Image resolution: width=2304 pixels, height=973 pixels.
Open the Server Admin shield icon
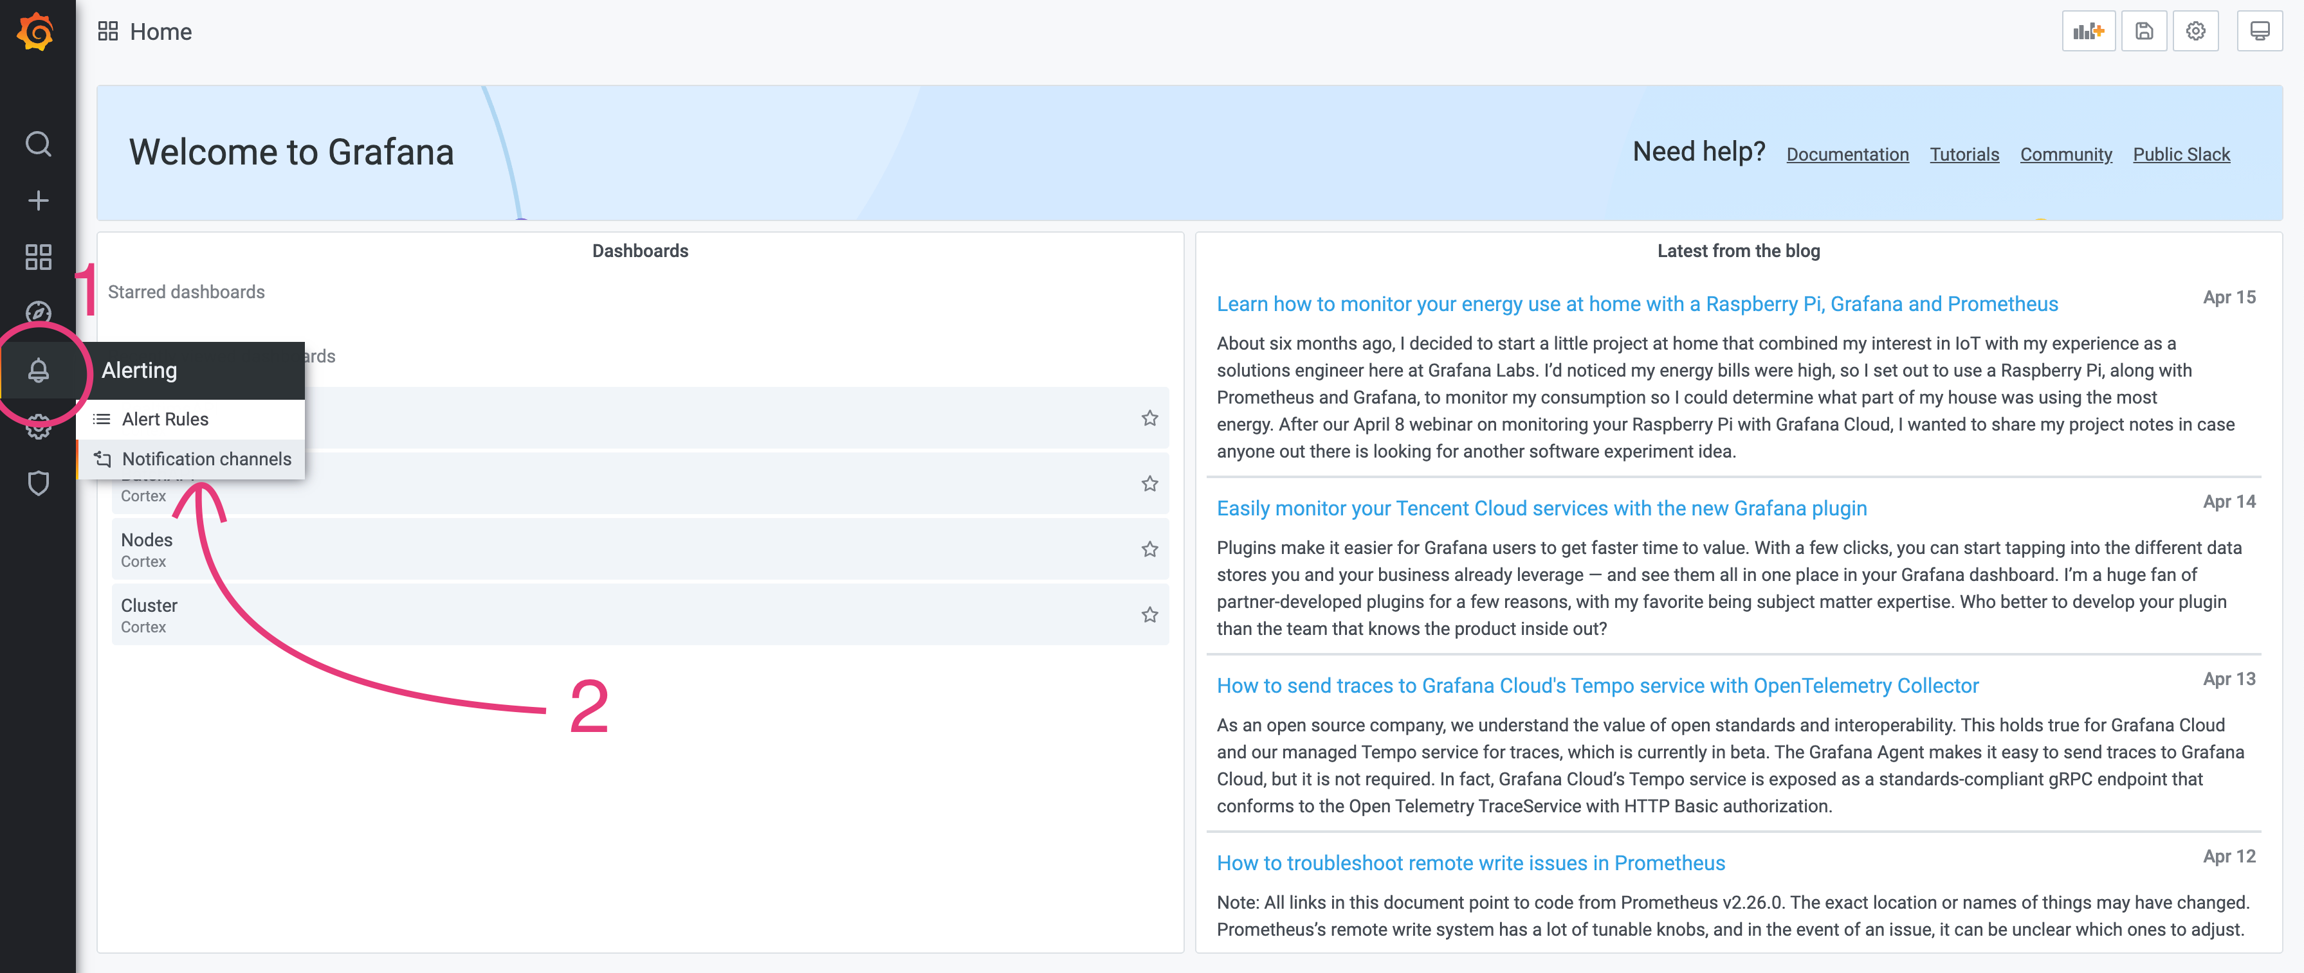pyautogui.click(x=38, y=484)
